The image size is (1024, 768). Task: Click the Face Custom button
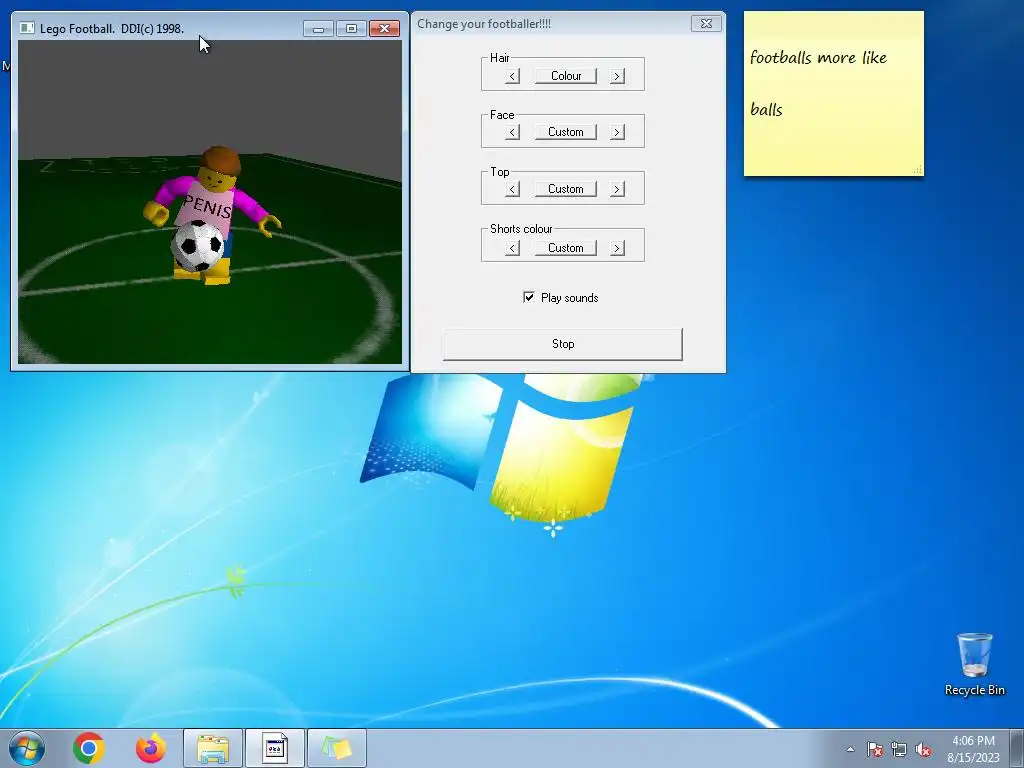click(566, 132)
